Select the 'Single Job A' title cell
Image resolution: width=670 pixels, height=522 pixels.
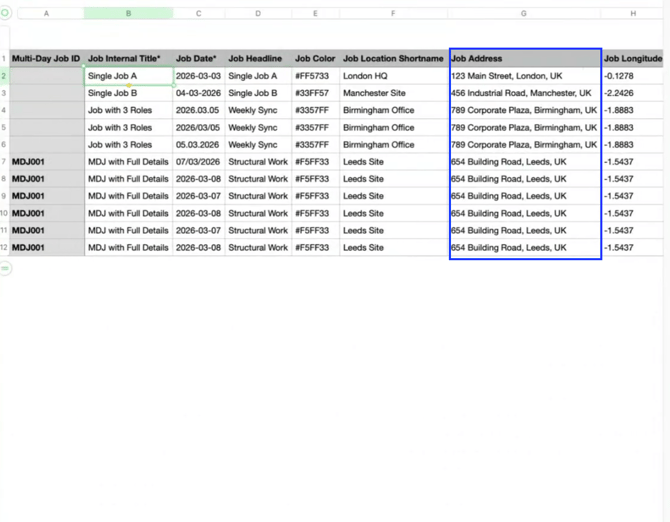pos(128,76)
